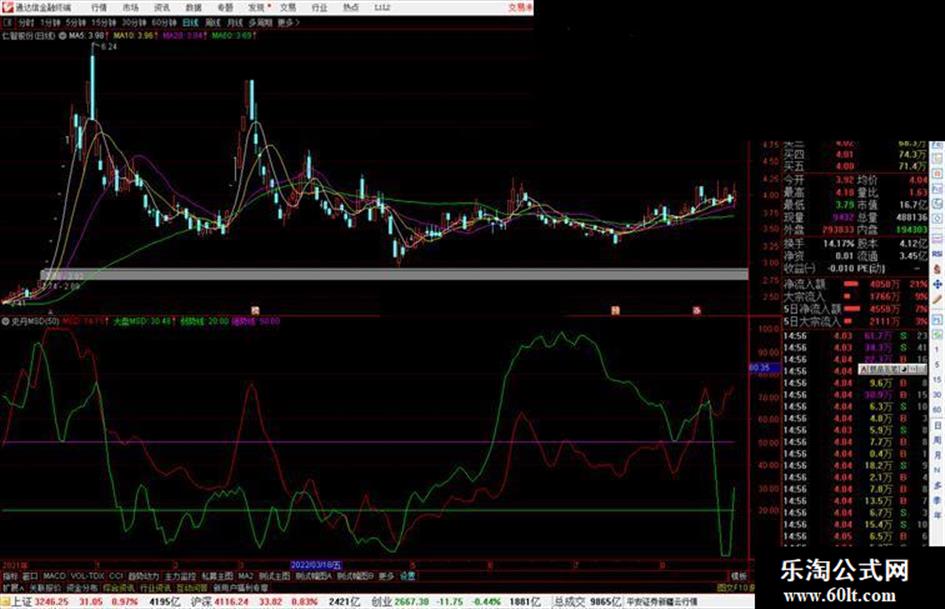945x609 pixels.
Task: Select the 周 period in right sidebar
Action: [x=937, y=441]
